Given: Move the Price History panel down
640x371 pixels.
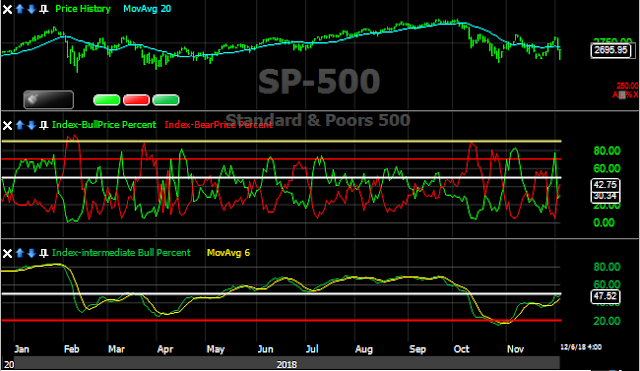Looking at the screenshot, I should click(x=31, y=9).
